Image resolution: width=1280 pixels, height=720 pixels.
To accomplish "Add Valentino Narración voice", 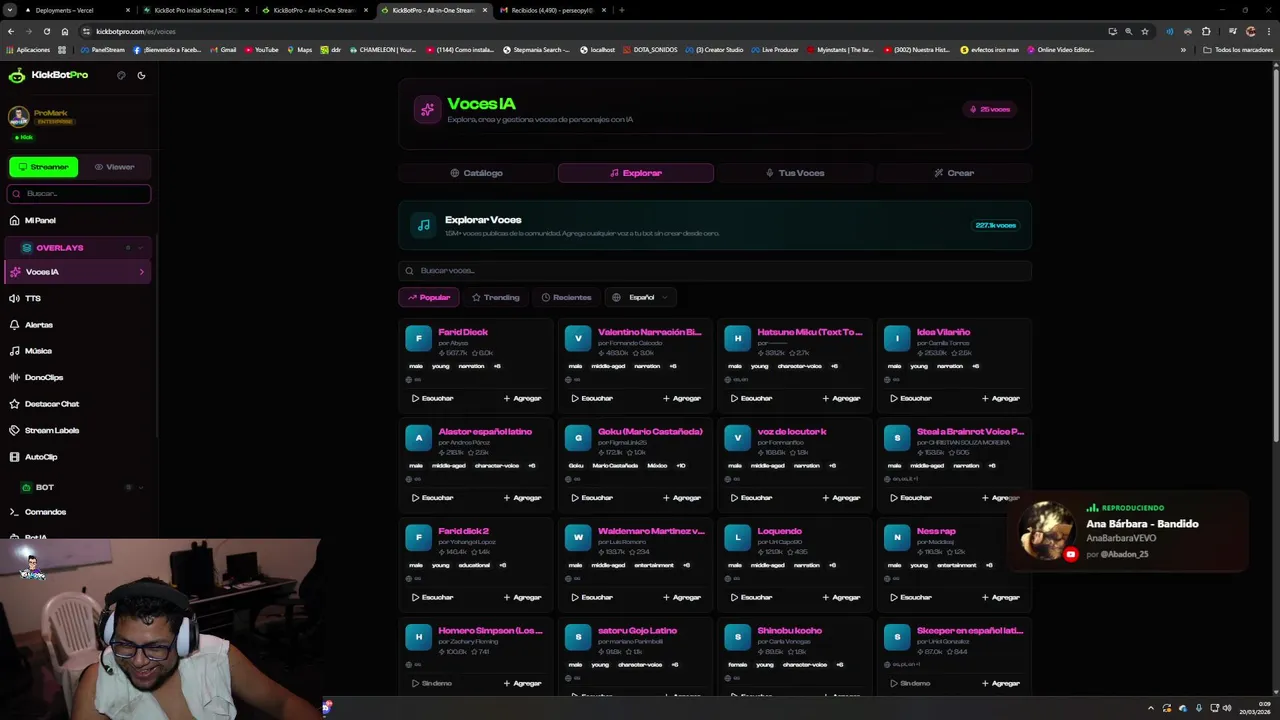I will [x=681, y=398].
